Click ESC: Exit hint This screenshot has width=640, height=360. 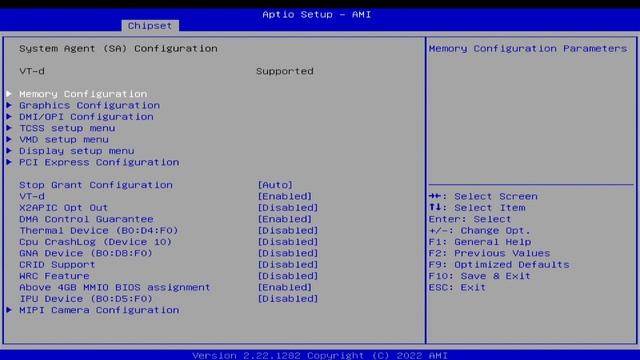[457, 288]
